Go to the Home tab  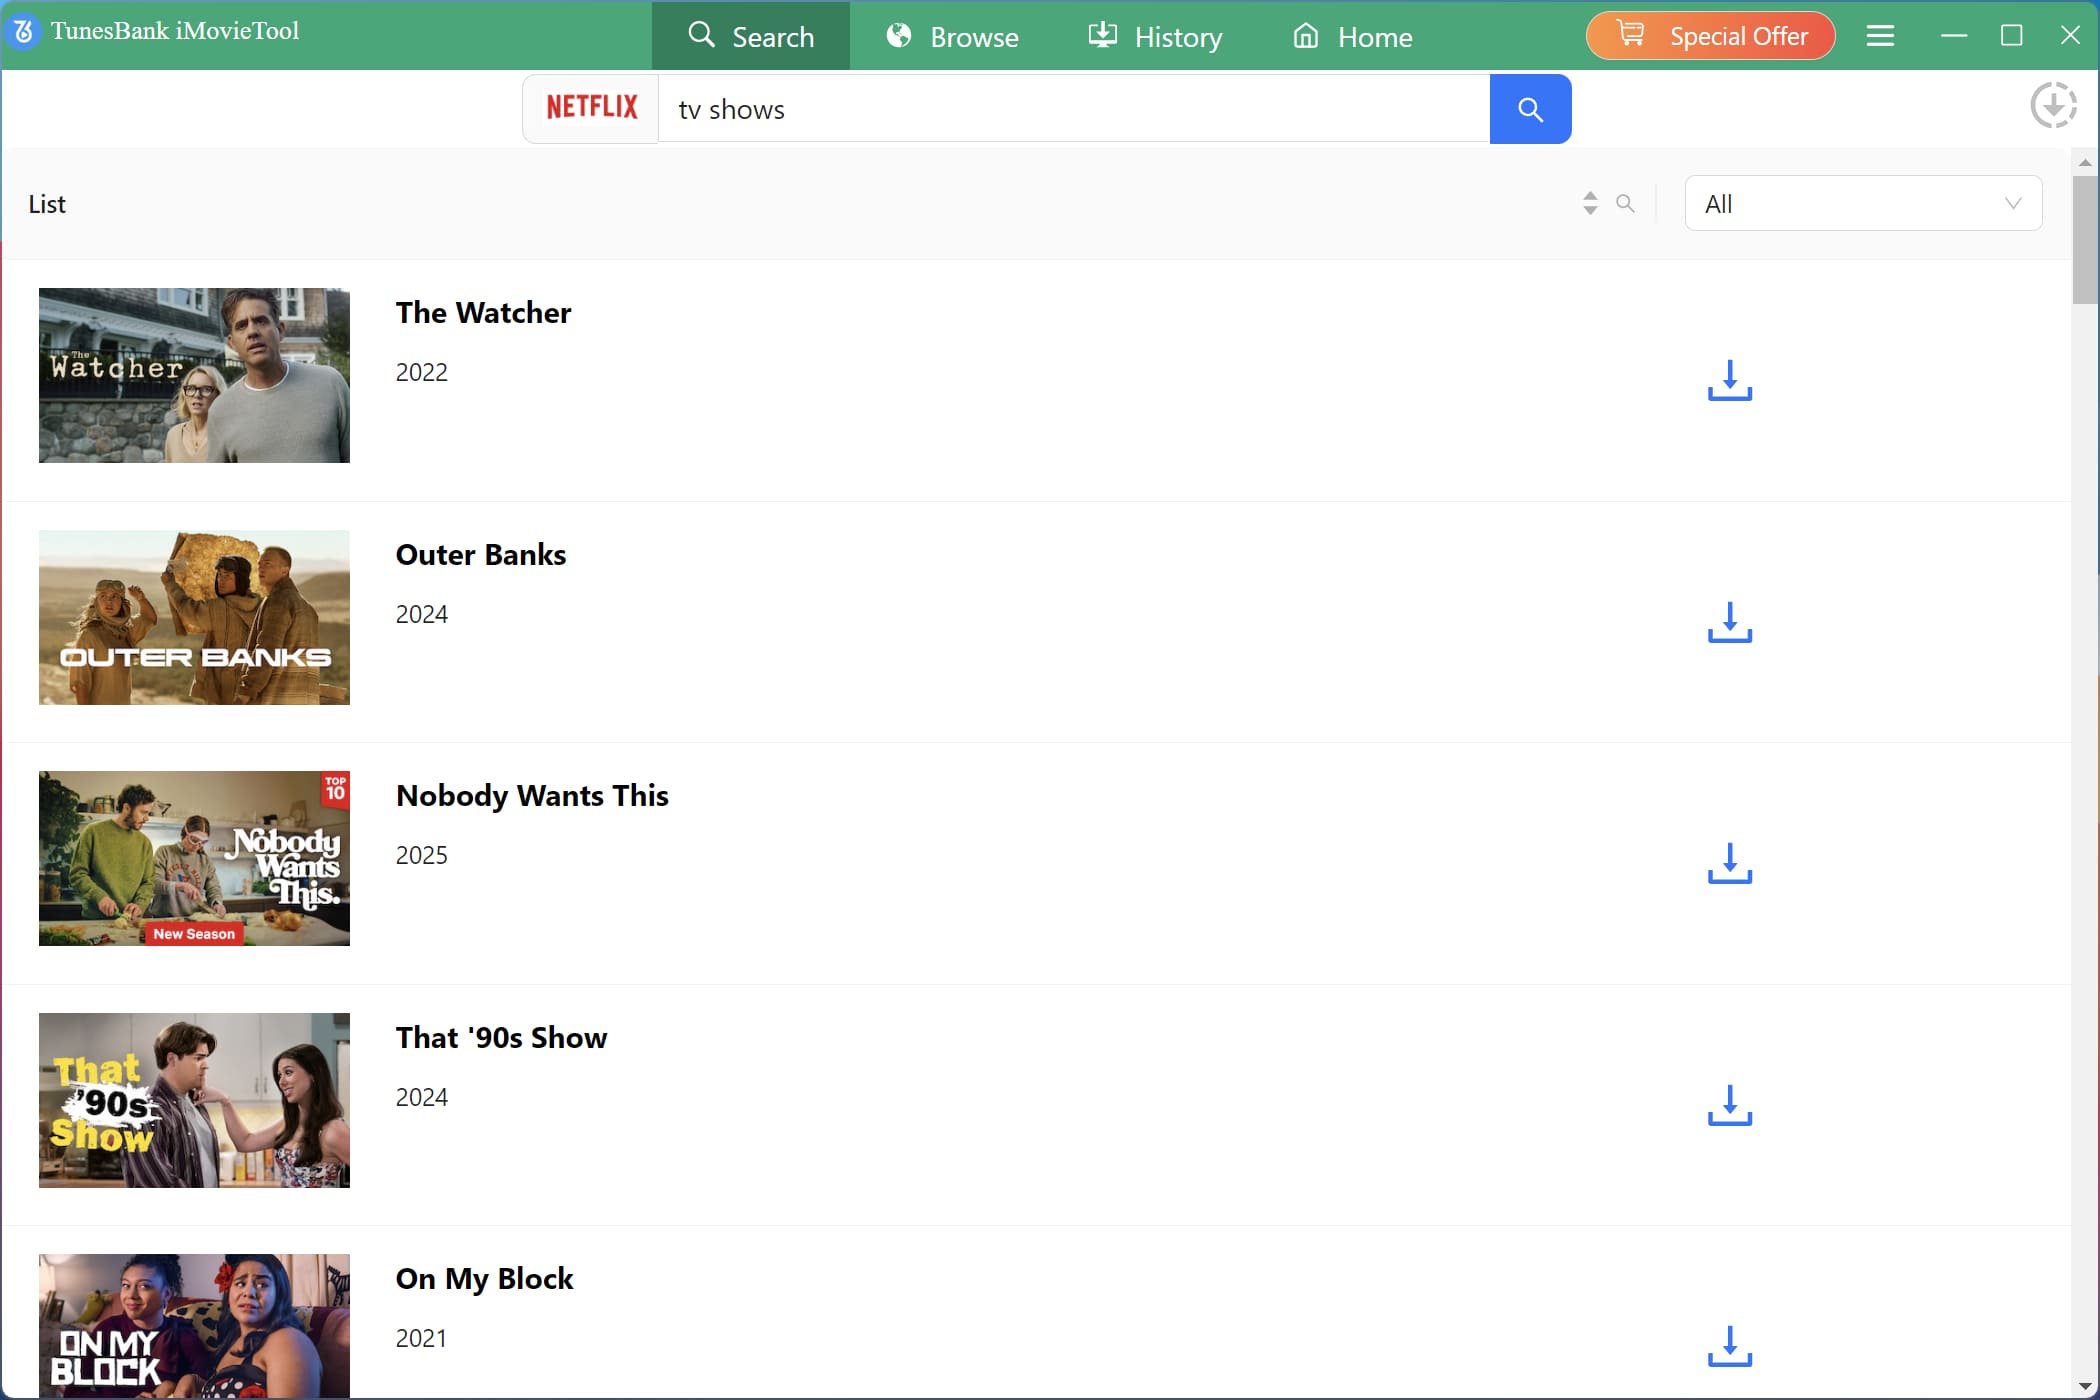click(1352, 37)
